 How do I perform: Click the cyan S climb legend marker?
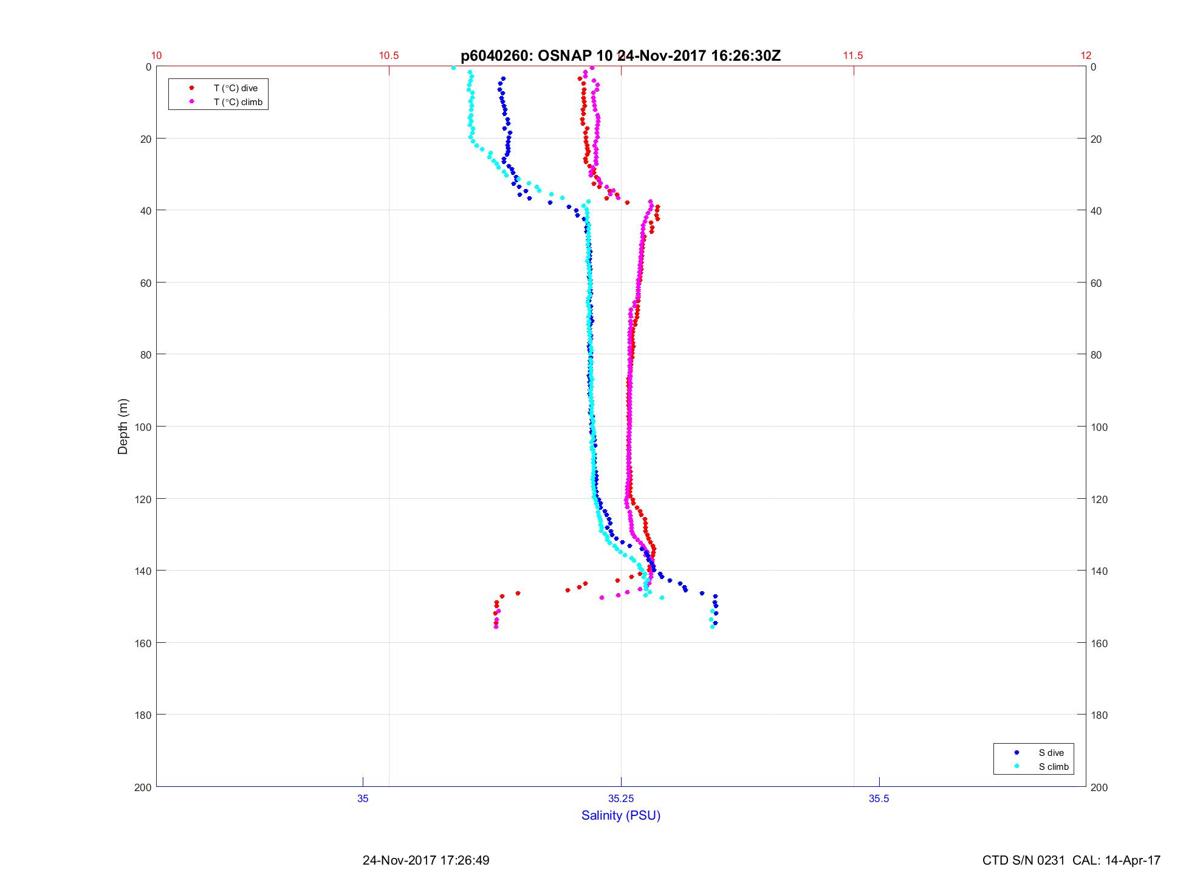(x=1016, y=766)
